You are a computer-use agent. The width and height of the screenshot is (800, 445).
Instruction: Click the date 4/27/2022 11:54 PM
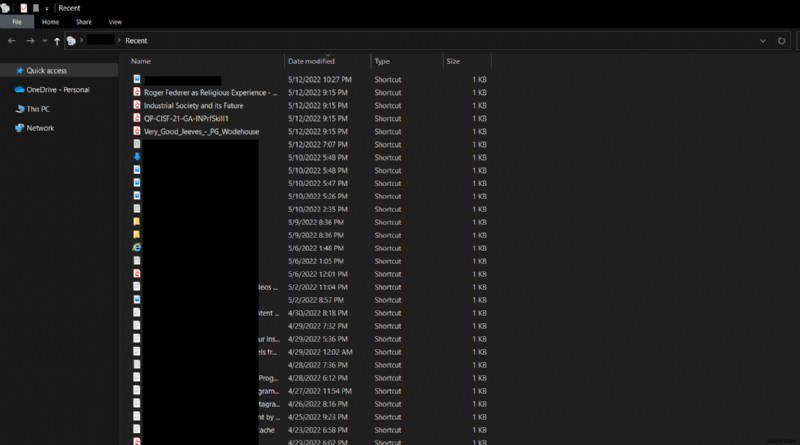(319, 391)
